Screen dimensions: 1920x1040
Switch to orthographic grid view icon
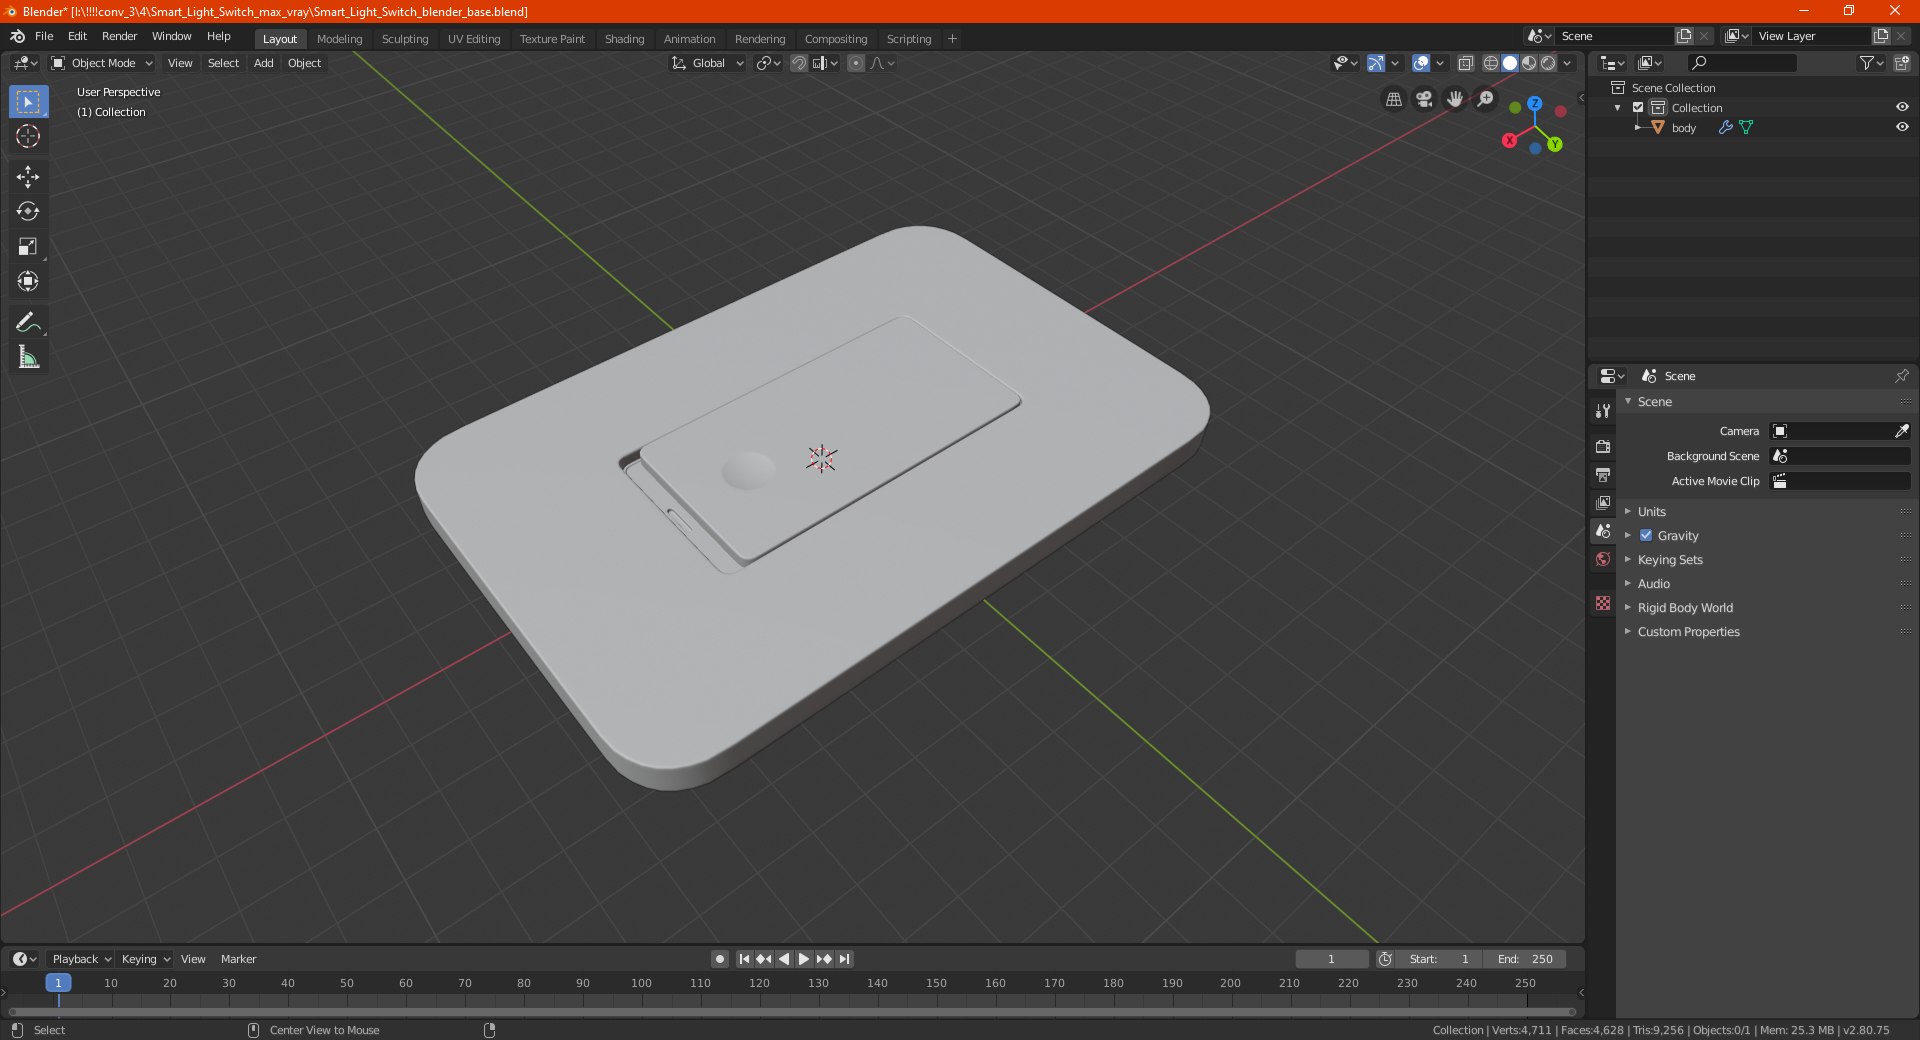point(1394,99)
